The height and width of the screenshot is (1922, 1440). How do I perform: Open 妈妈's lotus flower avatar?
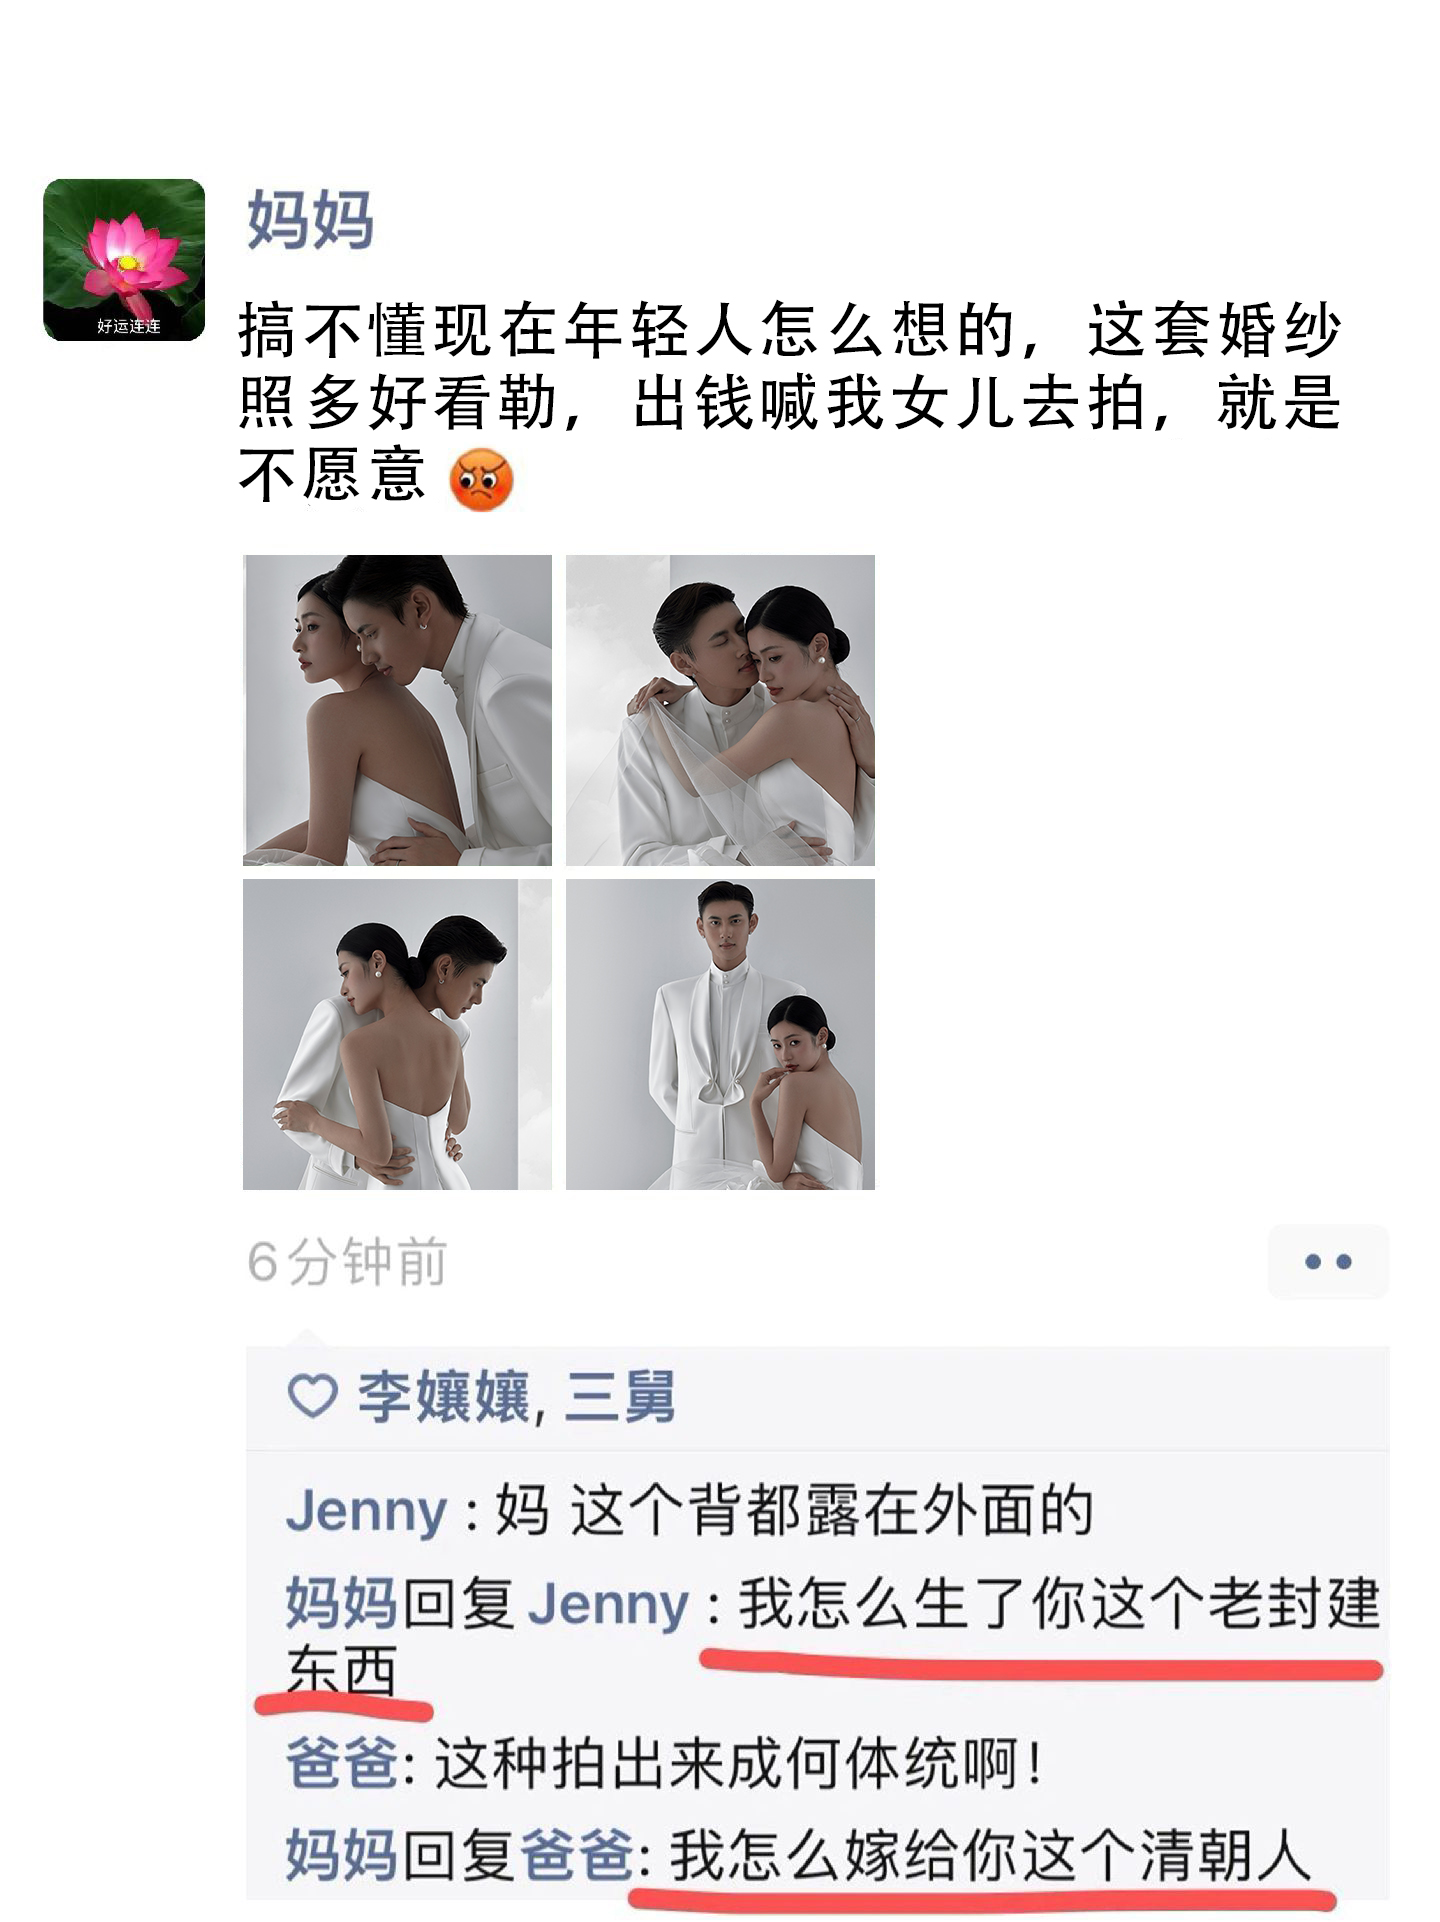[x=124, y=260]
